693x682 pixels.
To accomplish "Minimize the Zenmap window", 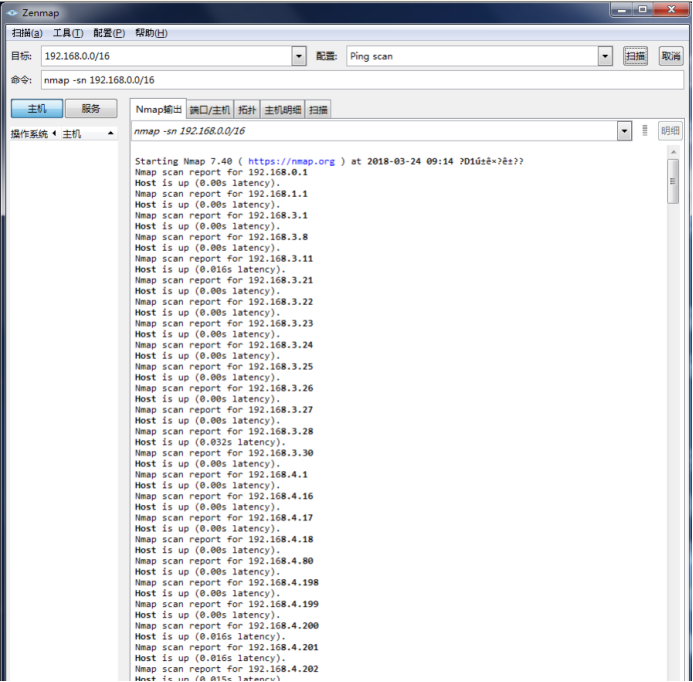I will point(622,9).
